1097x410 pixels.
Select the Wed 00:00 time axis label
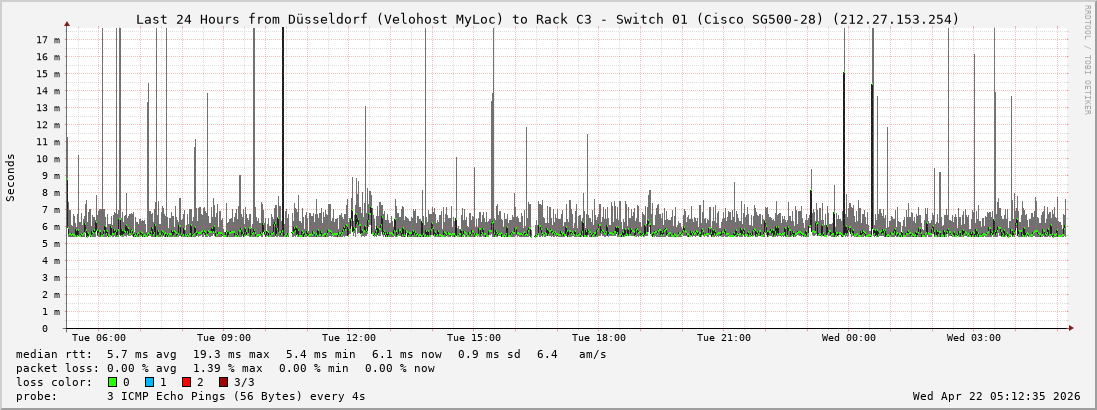point(849,338)
